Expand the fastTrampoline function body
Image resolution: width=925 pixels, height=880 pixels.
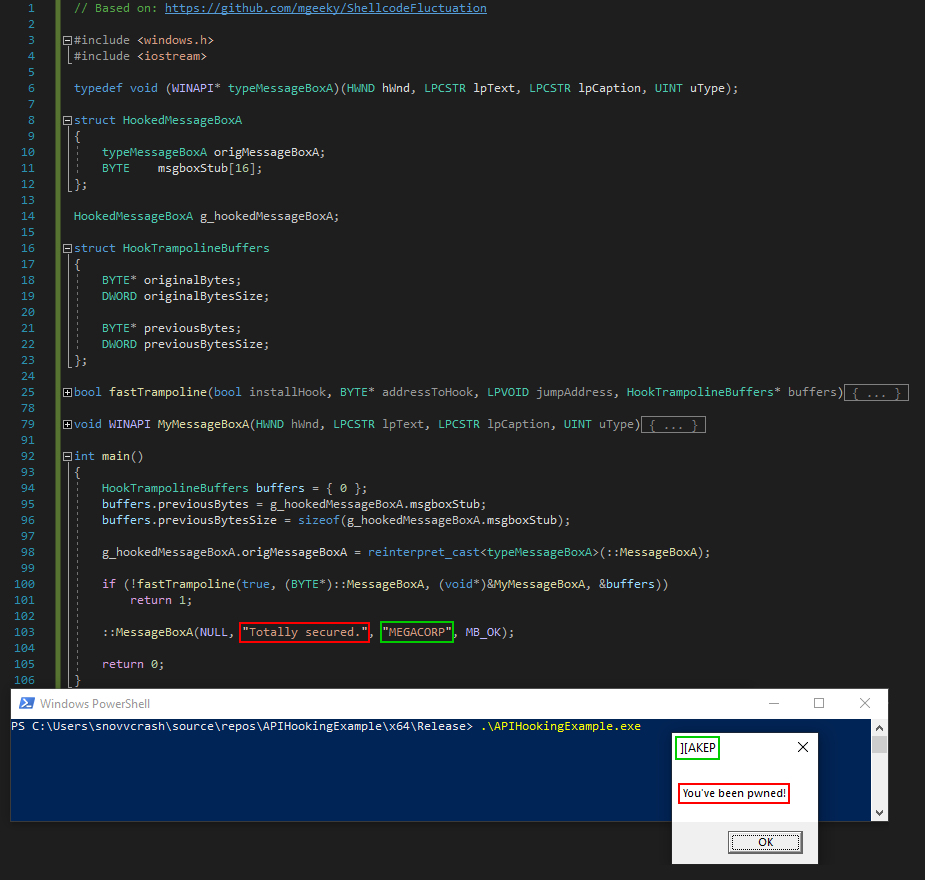[x=66, y=393]
